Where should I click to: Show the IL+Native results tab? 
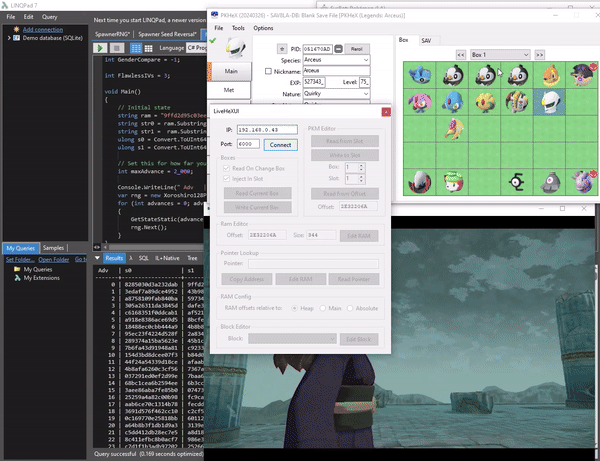167,258
